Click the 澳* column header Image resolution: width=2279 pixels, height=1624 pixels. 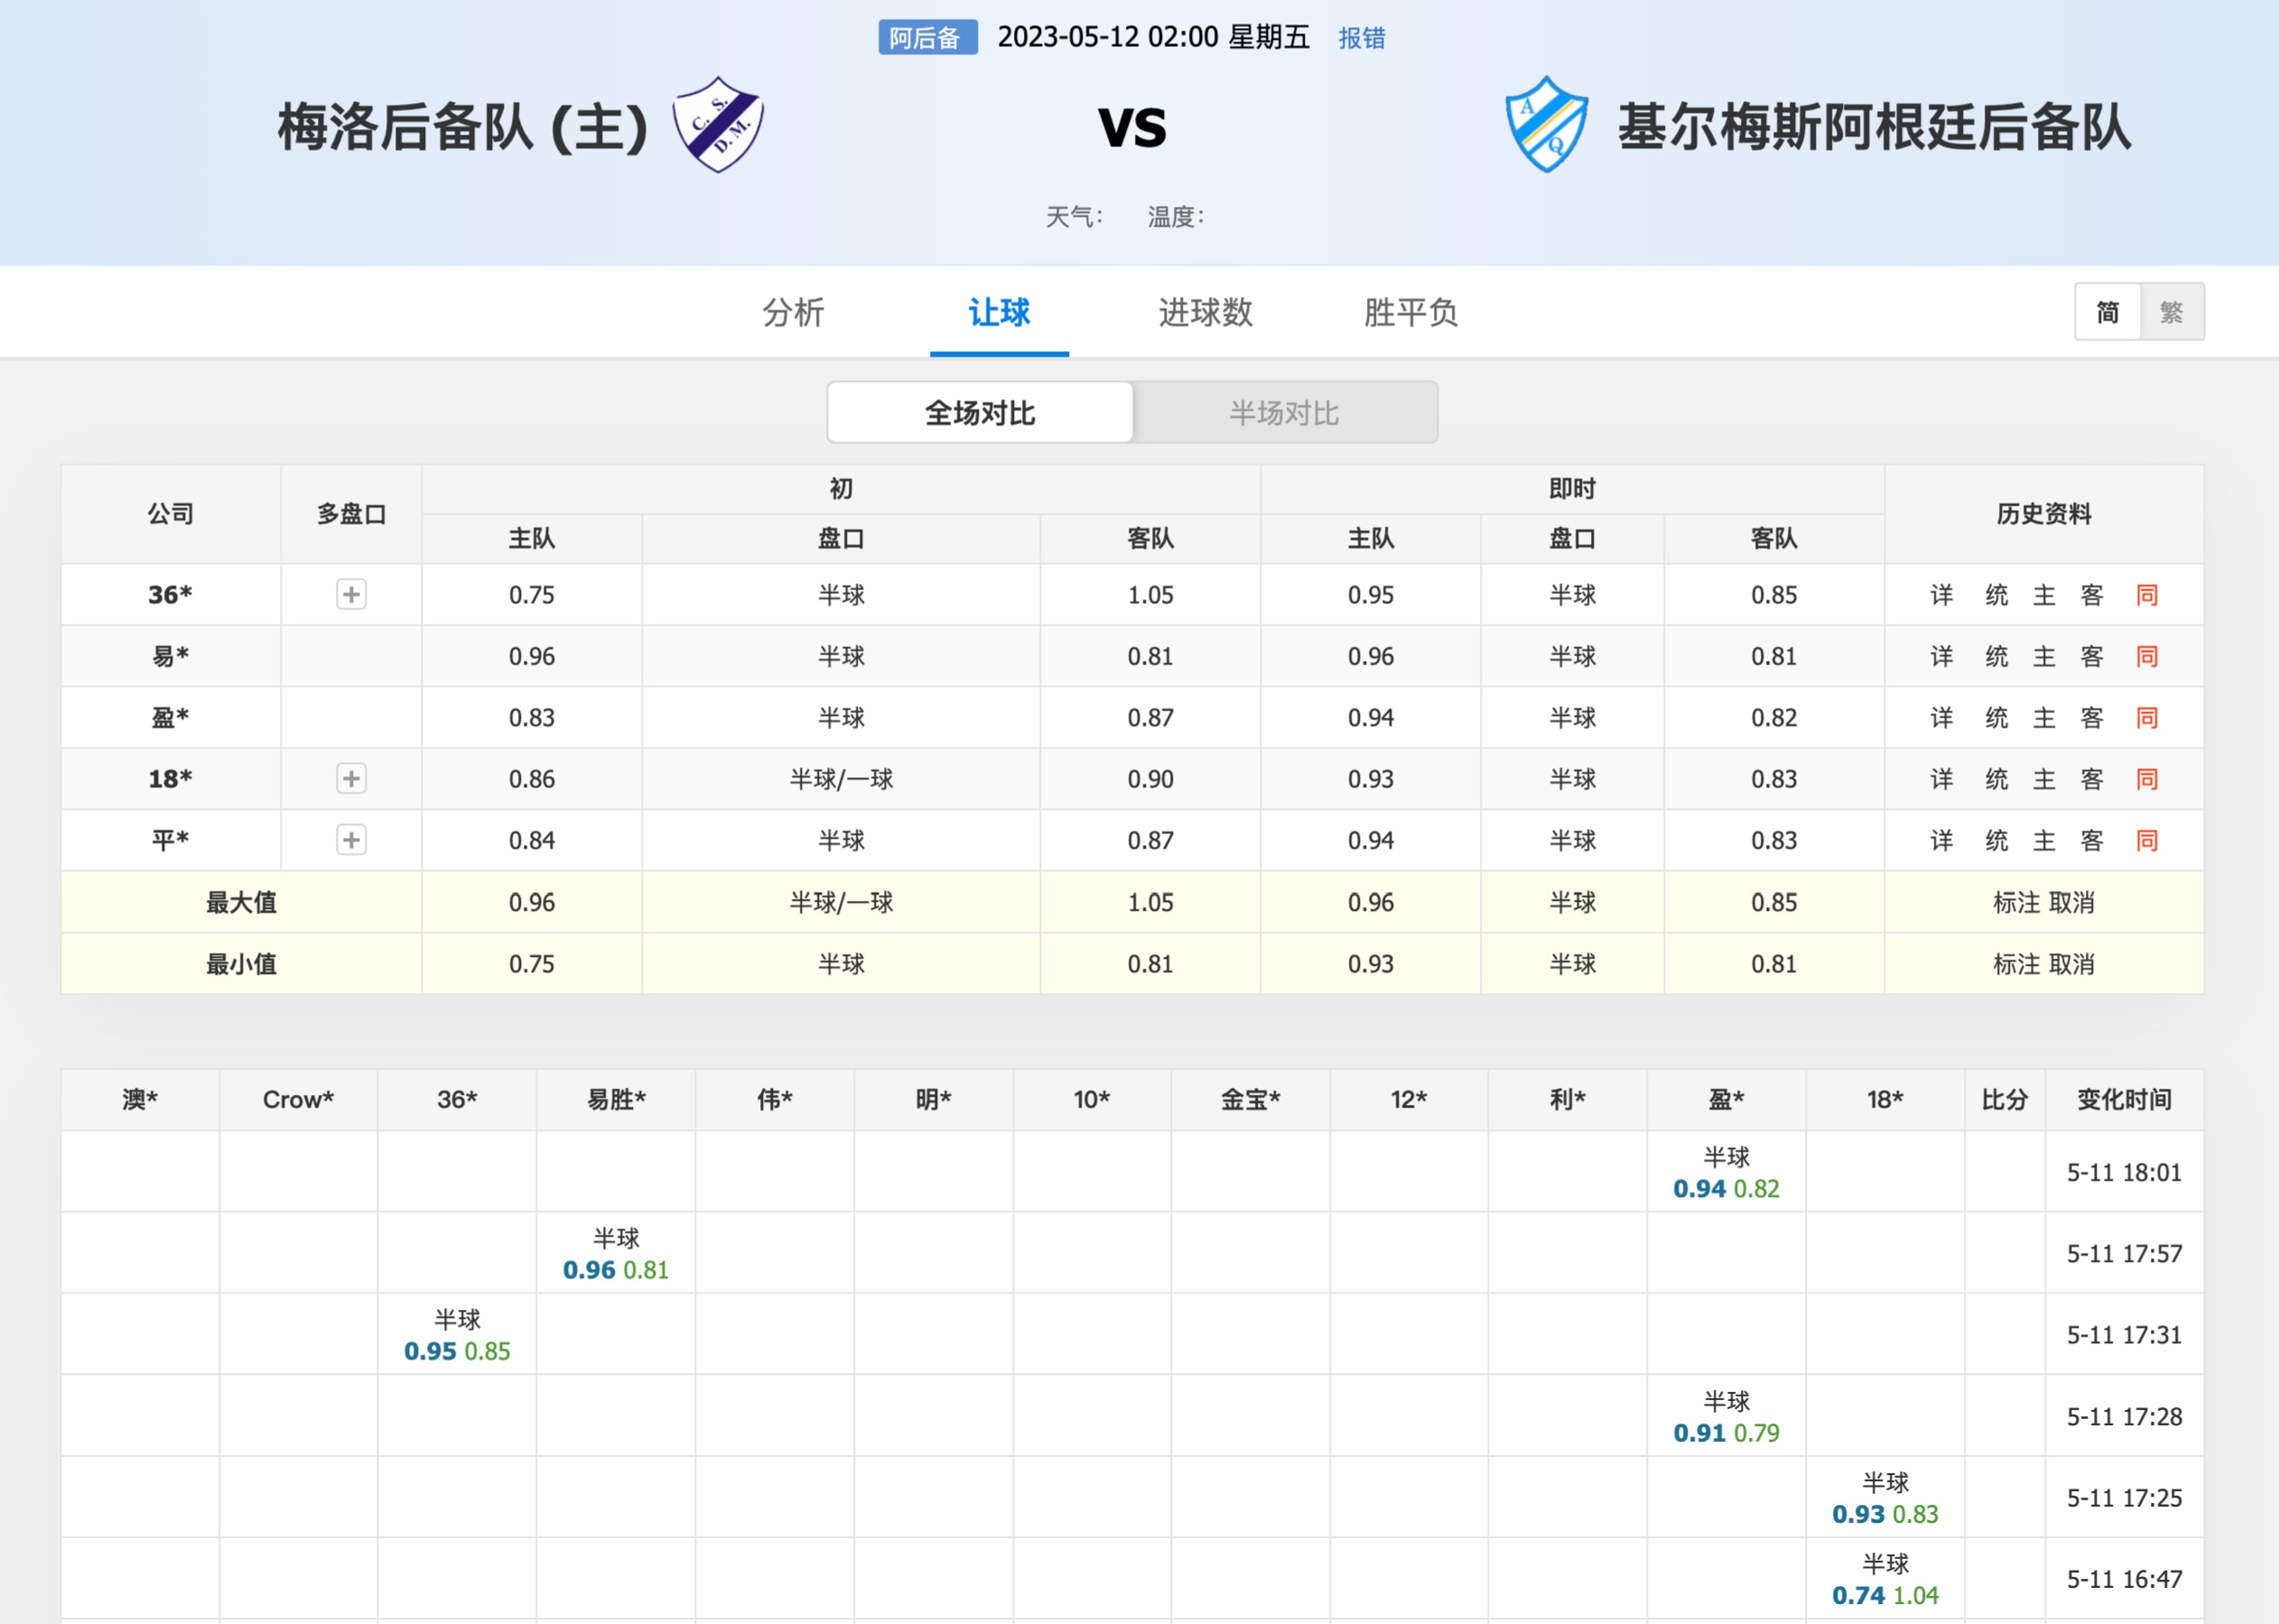140,1100
